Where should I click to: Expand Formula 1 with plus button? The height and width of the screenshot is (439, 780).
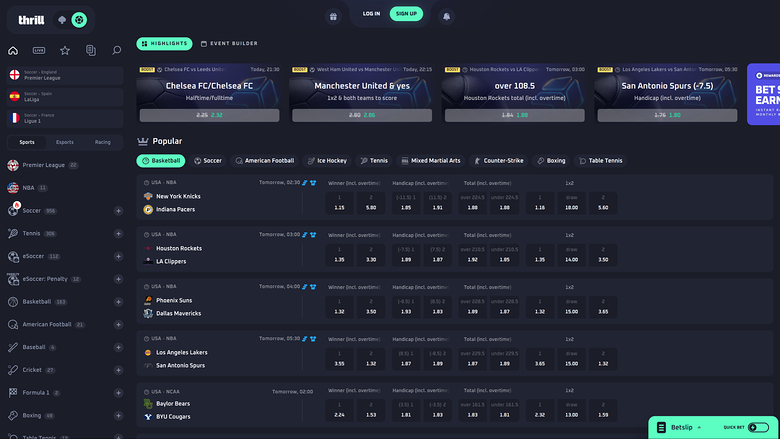[118, 393]
